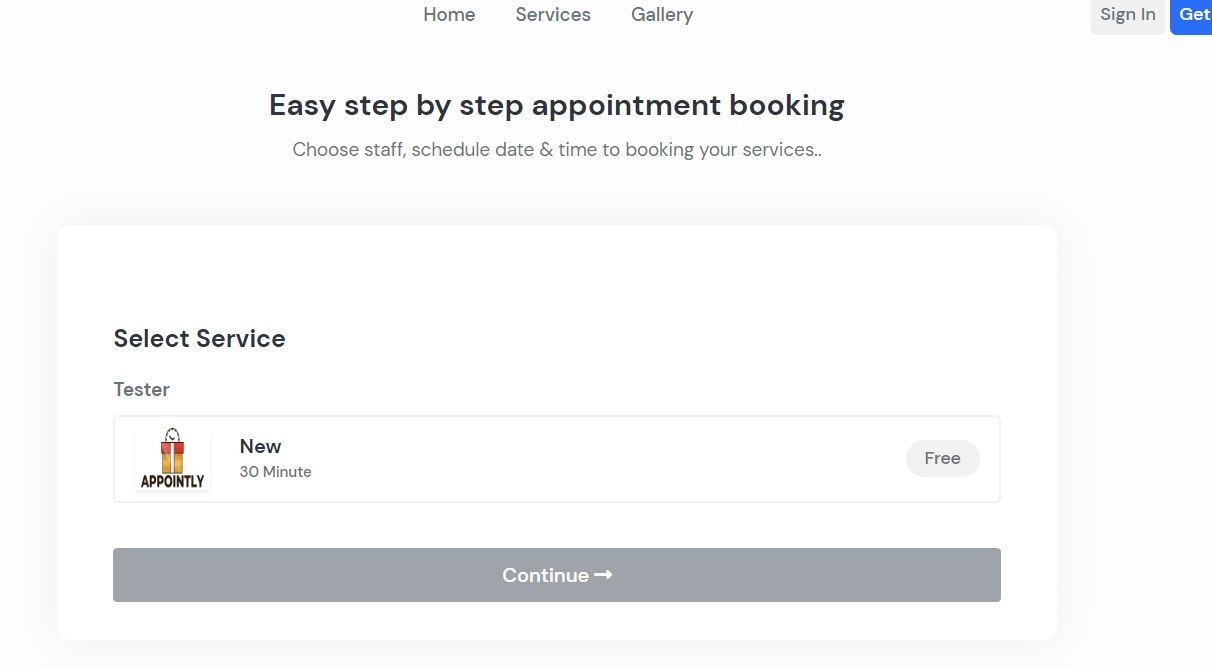Open the Home page from navigation

click(449, 15)
